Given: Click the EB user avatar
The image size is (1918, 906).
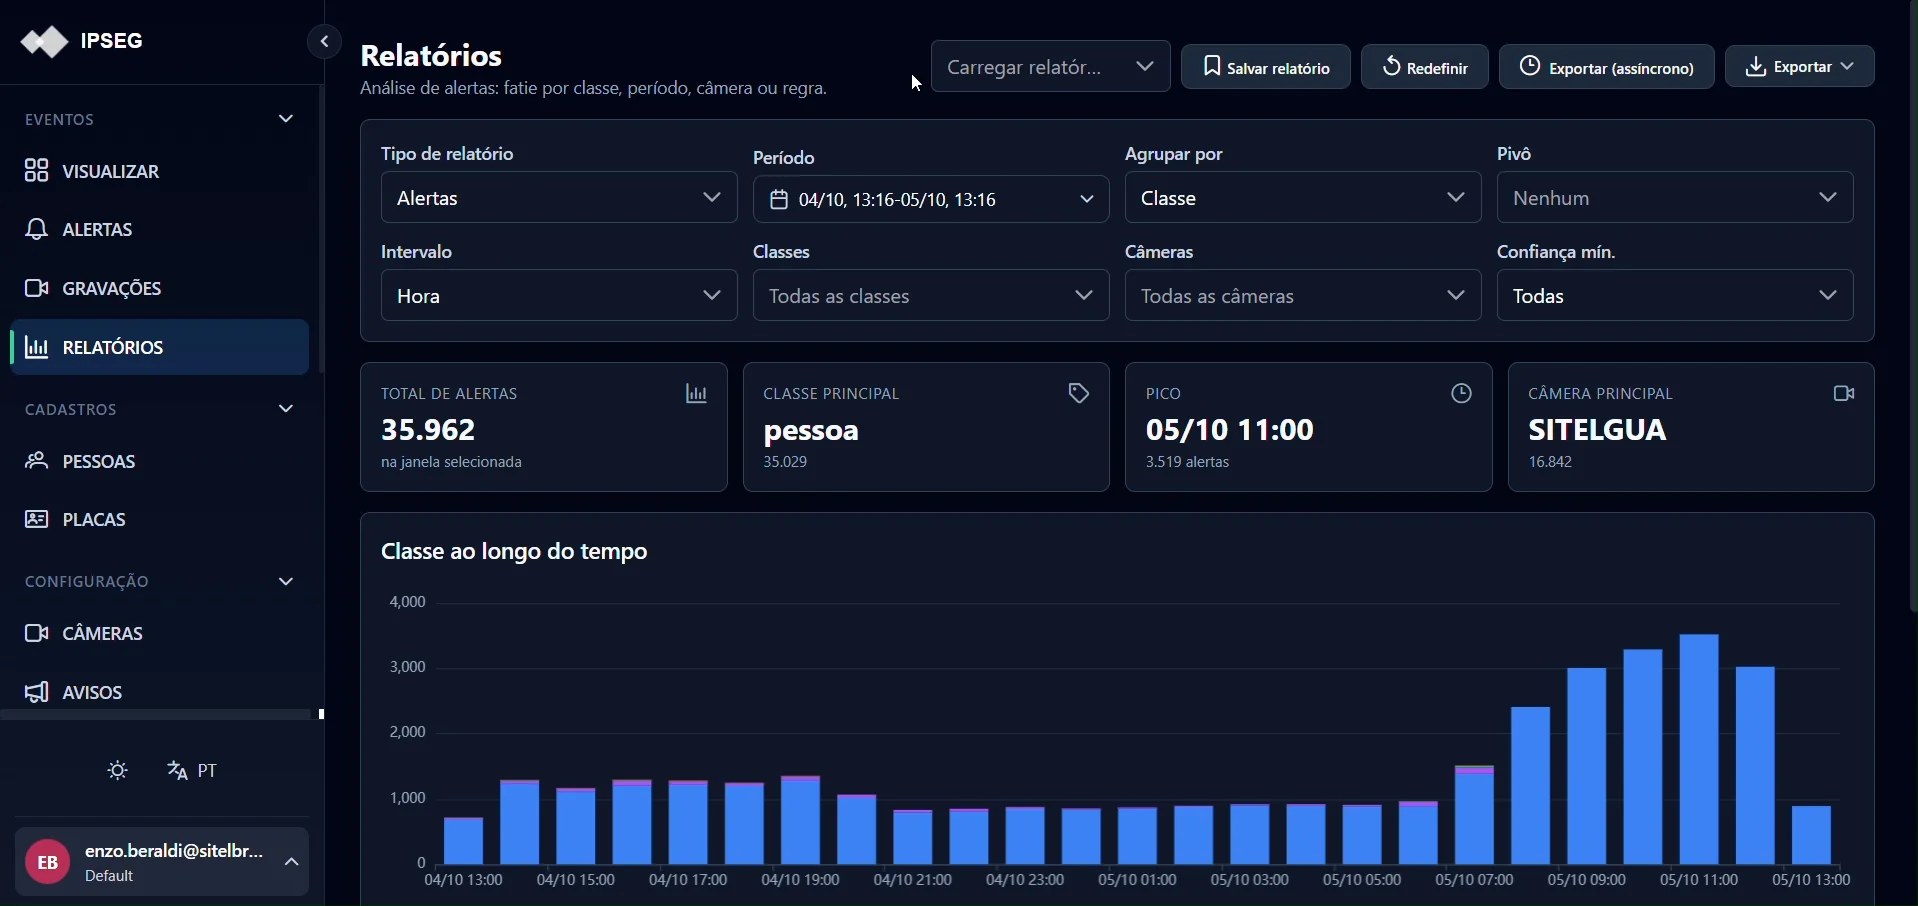Looking at the screenshot, I should [47, 862].
